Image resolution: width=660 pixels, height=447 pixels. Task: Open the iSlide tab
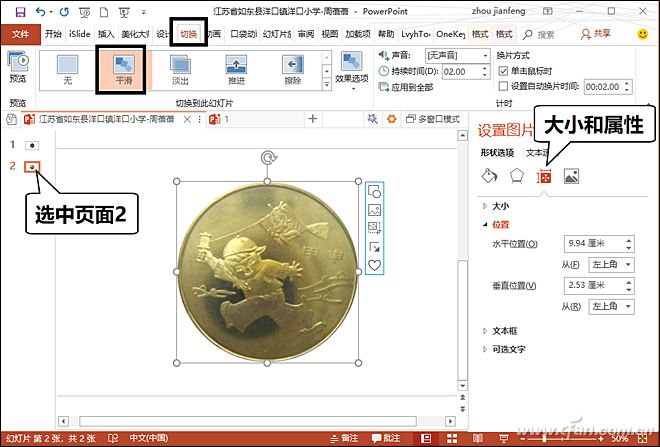pos(80,34)
